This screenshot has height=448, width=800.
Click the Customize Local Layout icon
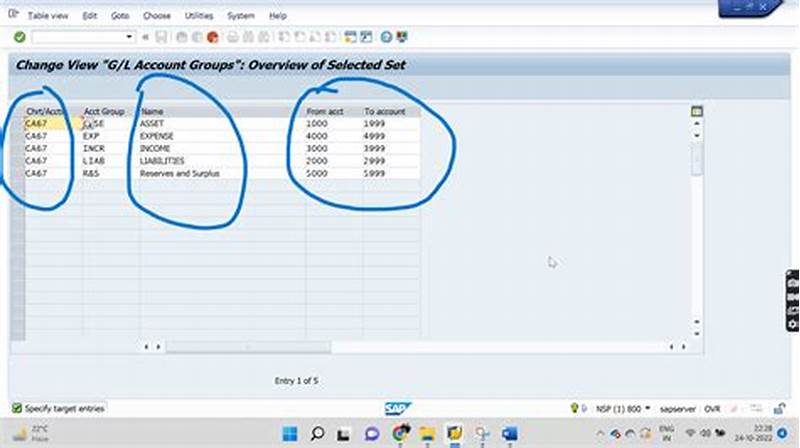point(402,37)
